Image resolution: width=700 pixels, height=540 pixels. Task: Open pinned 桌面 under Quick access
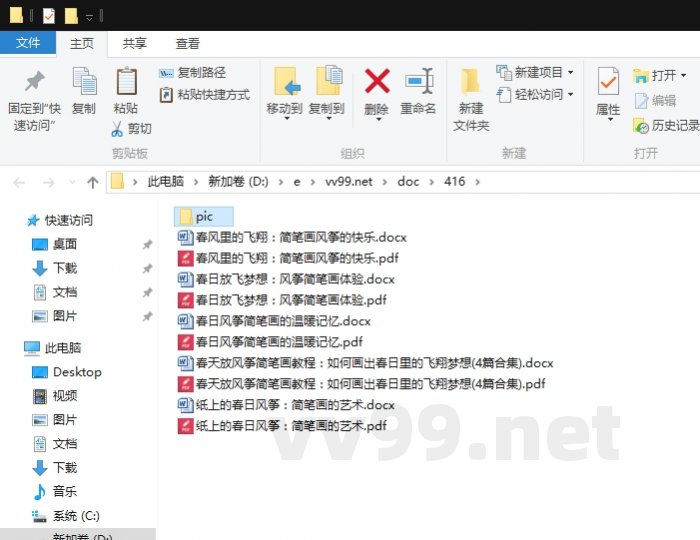click(54, 244)
